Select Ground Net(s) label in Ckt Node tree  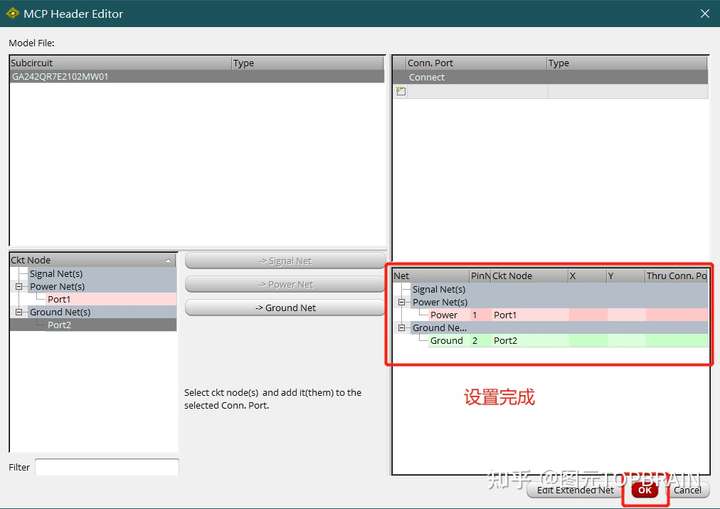60,312
